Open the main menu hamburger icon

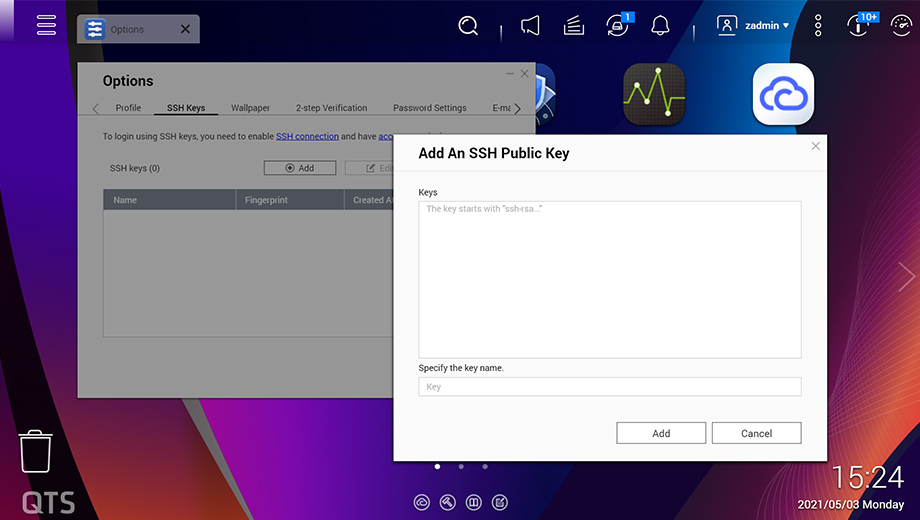46,25
